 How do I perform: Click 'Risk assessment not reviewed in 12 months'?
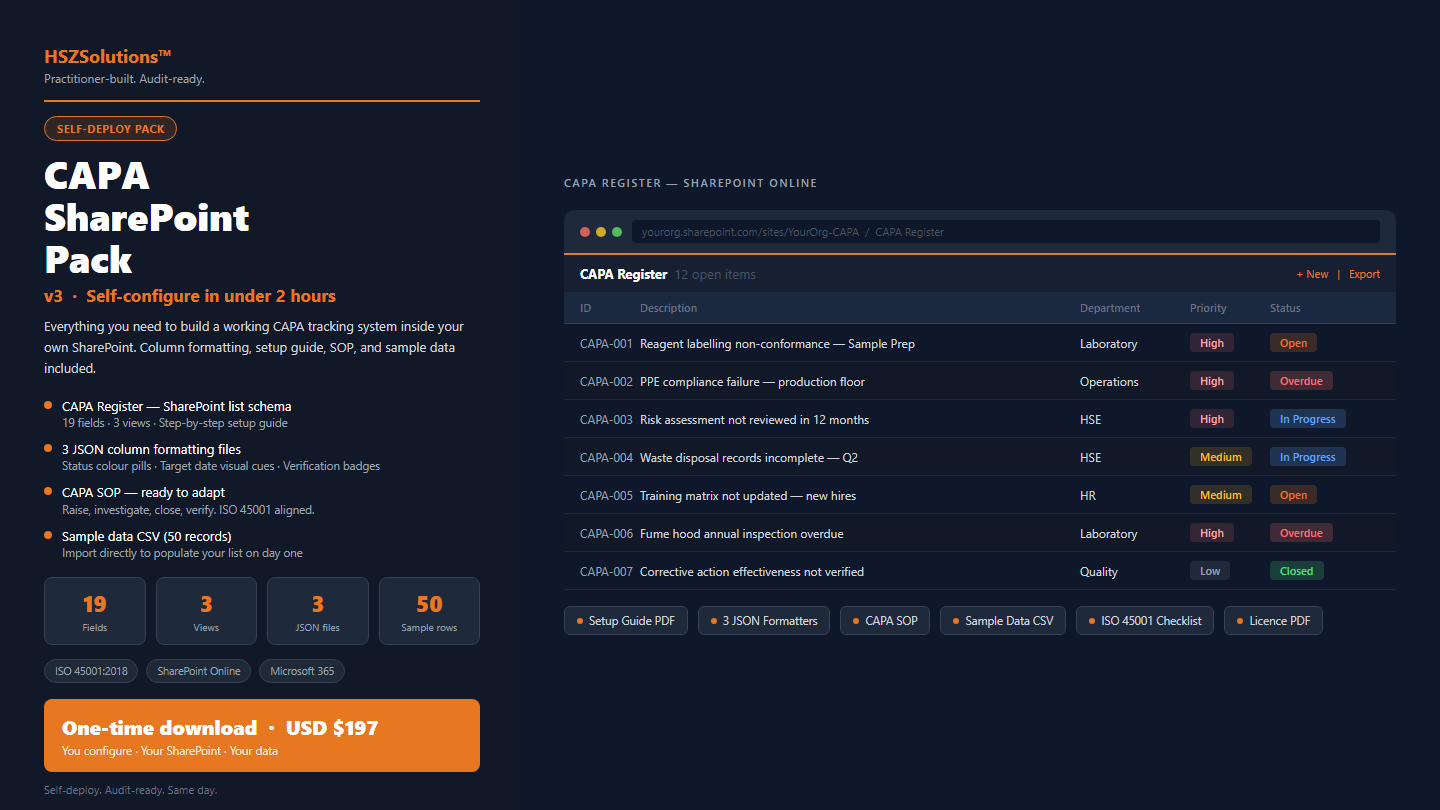[754, 420]
